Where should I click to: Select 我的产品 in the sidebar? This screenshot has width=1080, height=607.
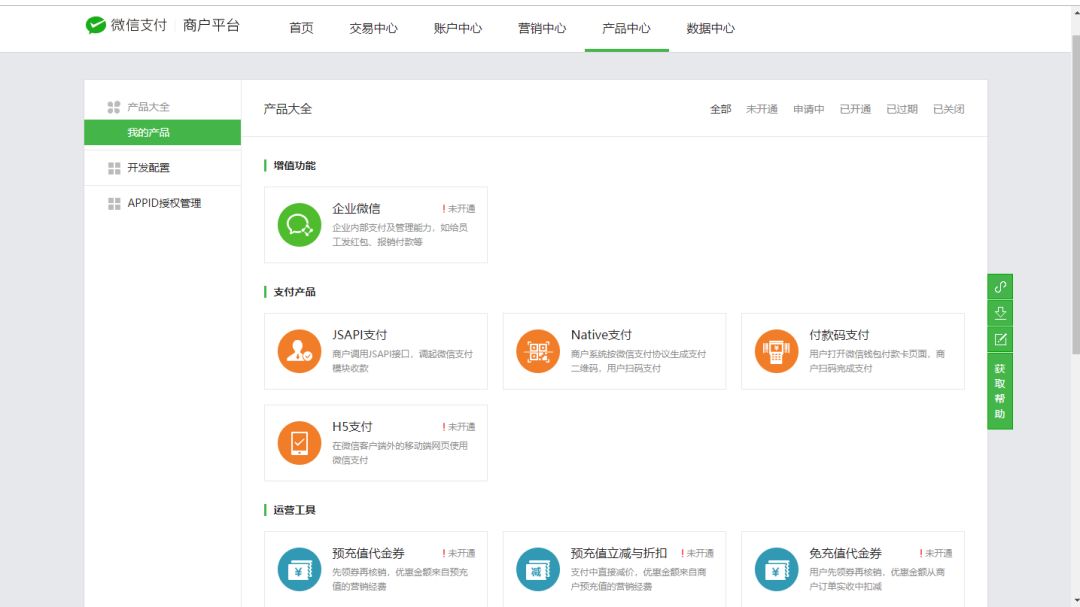point(163,132)
